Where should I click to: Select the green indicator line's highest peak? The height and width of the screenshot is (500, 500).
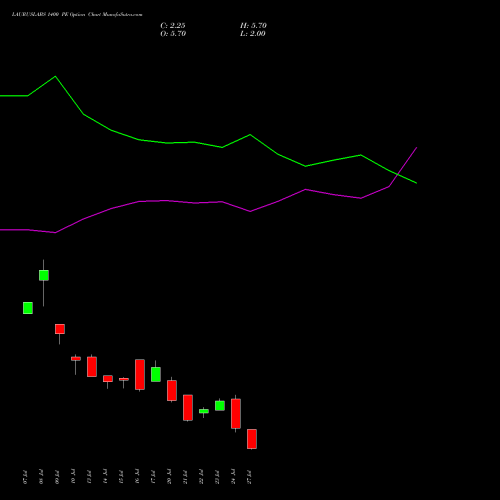click(55, 77)
